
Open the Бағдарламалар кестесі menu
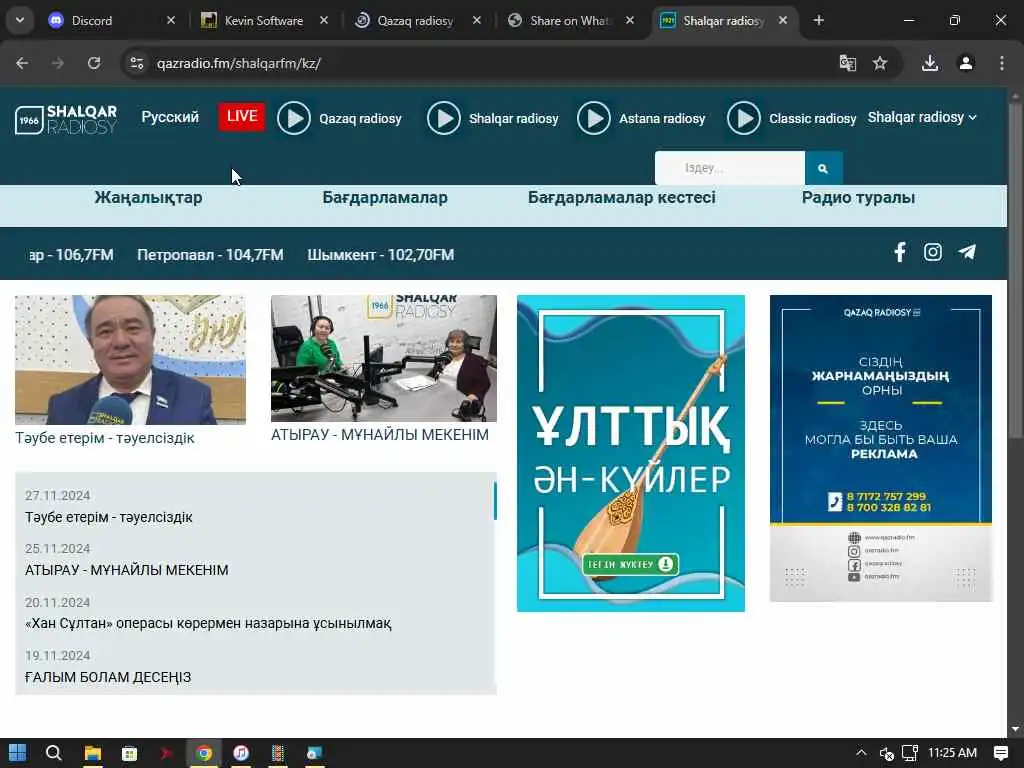622,197
